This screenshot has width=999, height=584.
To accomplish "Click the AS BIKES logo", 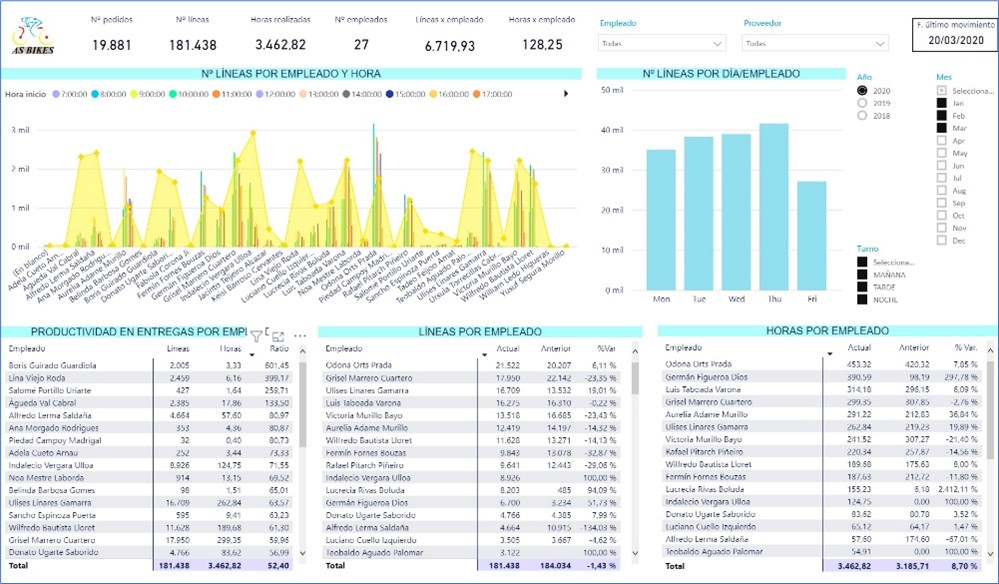I will pyautogui.click(x=33, y=36).
